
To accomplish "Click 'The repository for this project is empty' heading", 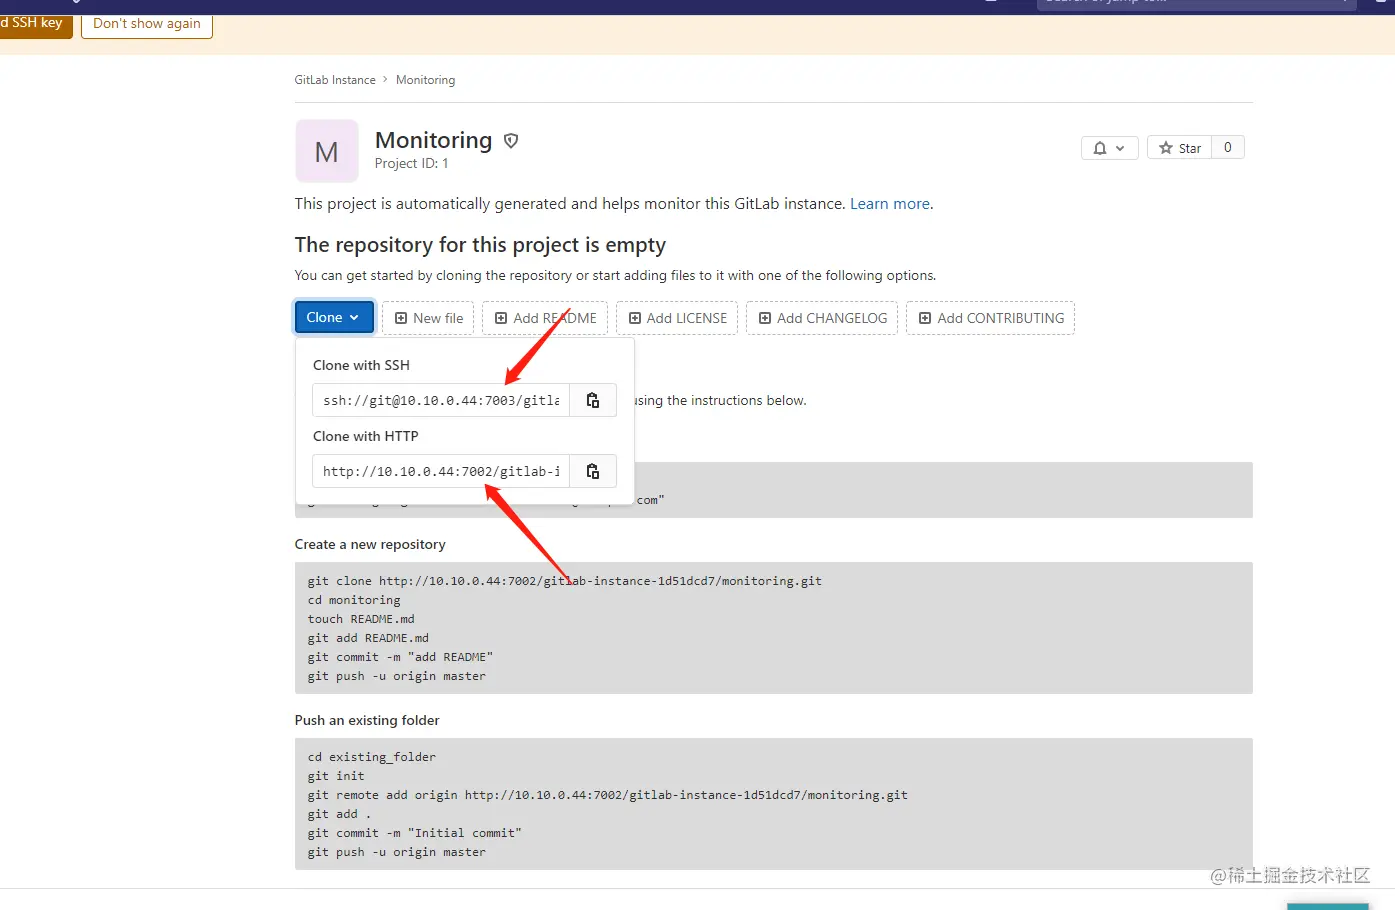I will pos(480,245).
